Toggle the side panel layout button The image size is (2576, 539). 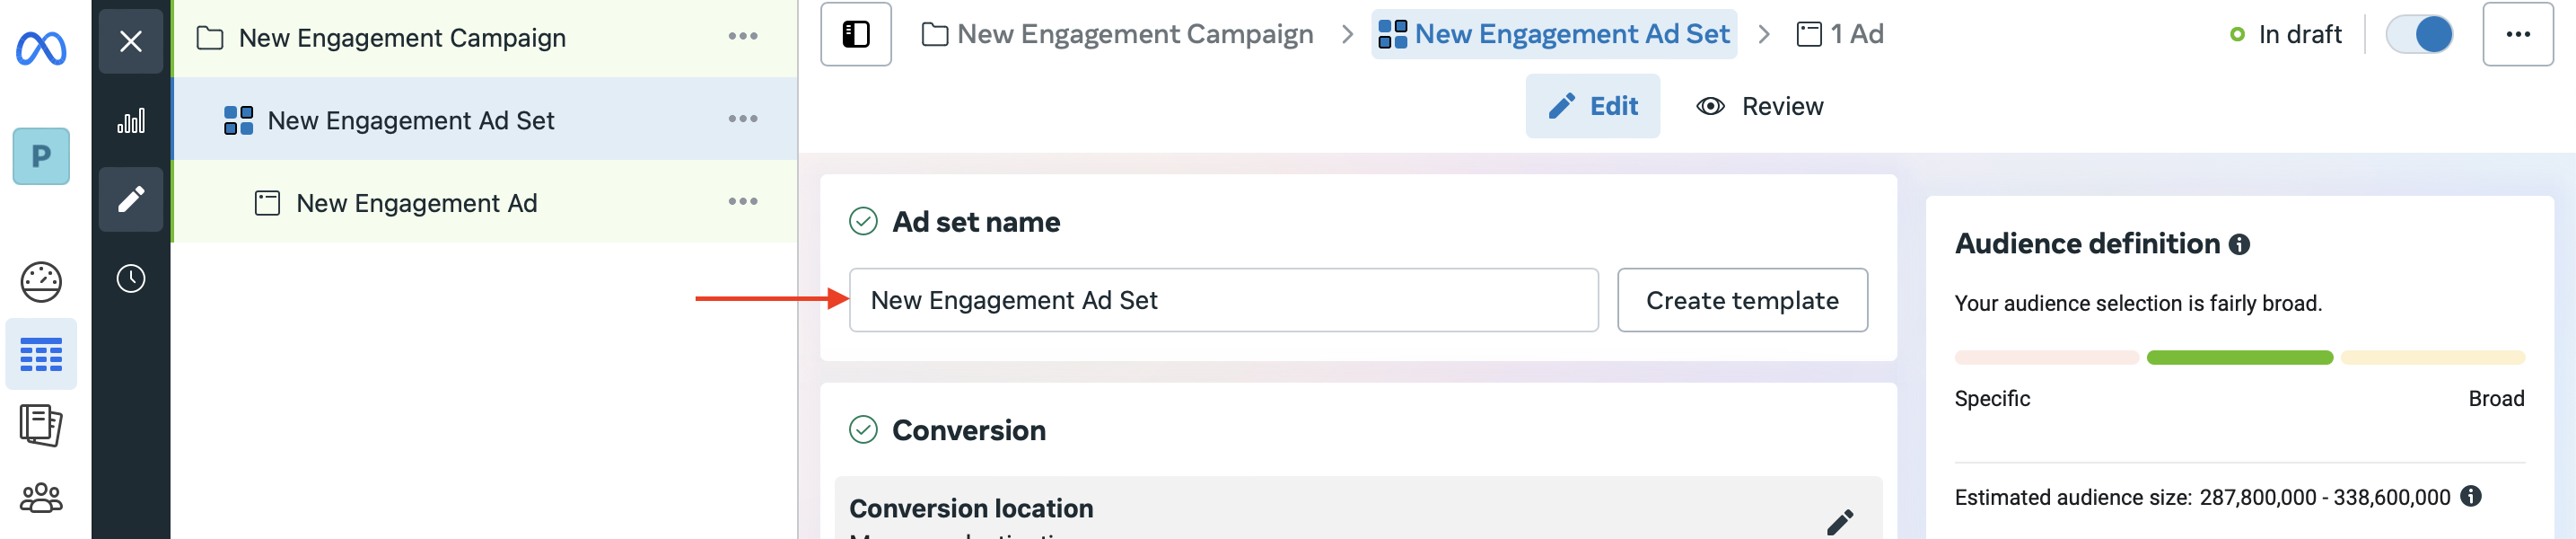[x=856, y=34]
